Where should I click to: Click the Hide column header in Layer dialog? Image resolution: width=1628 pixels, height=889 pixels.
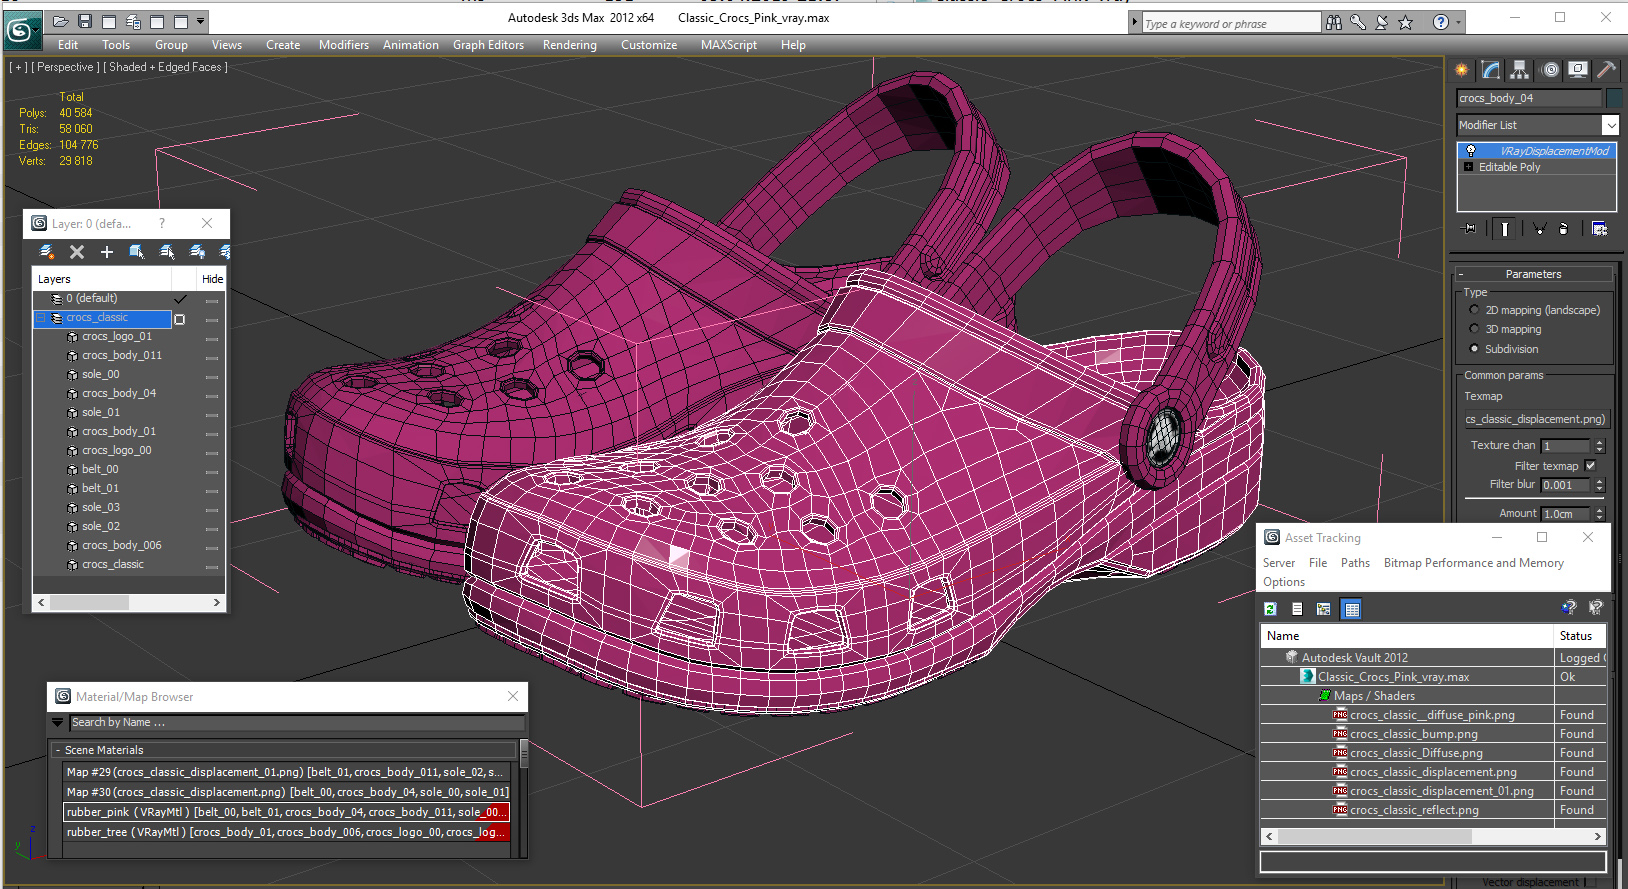(212, 279)
